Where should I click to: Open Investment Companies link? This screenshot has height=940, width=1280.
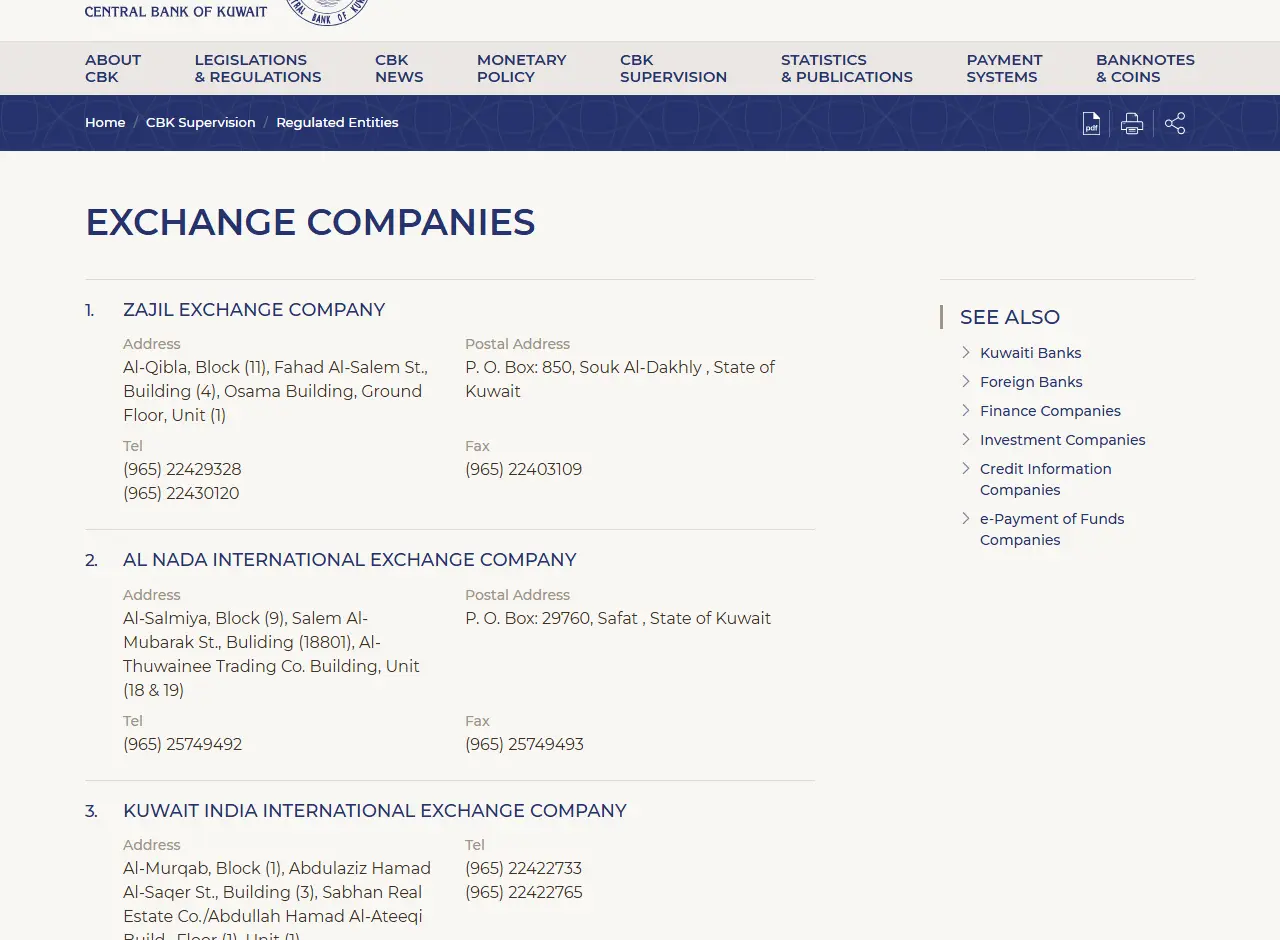[x=1062, y=440]
